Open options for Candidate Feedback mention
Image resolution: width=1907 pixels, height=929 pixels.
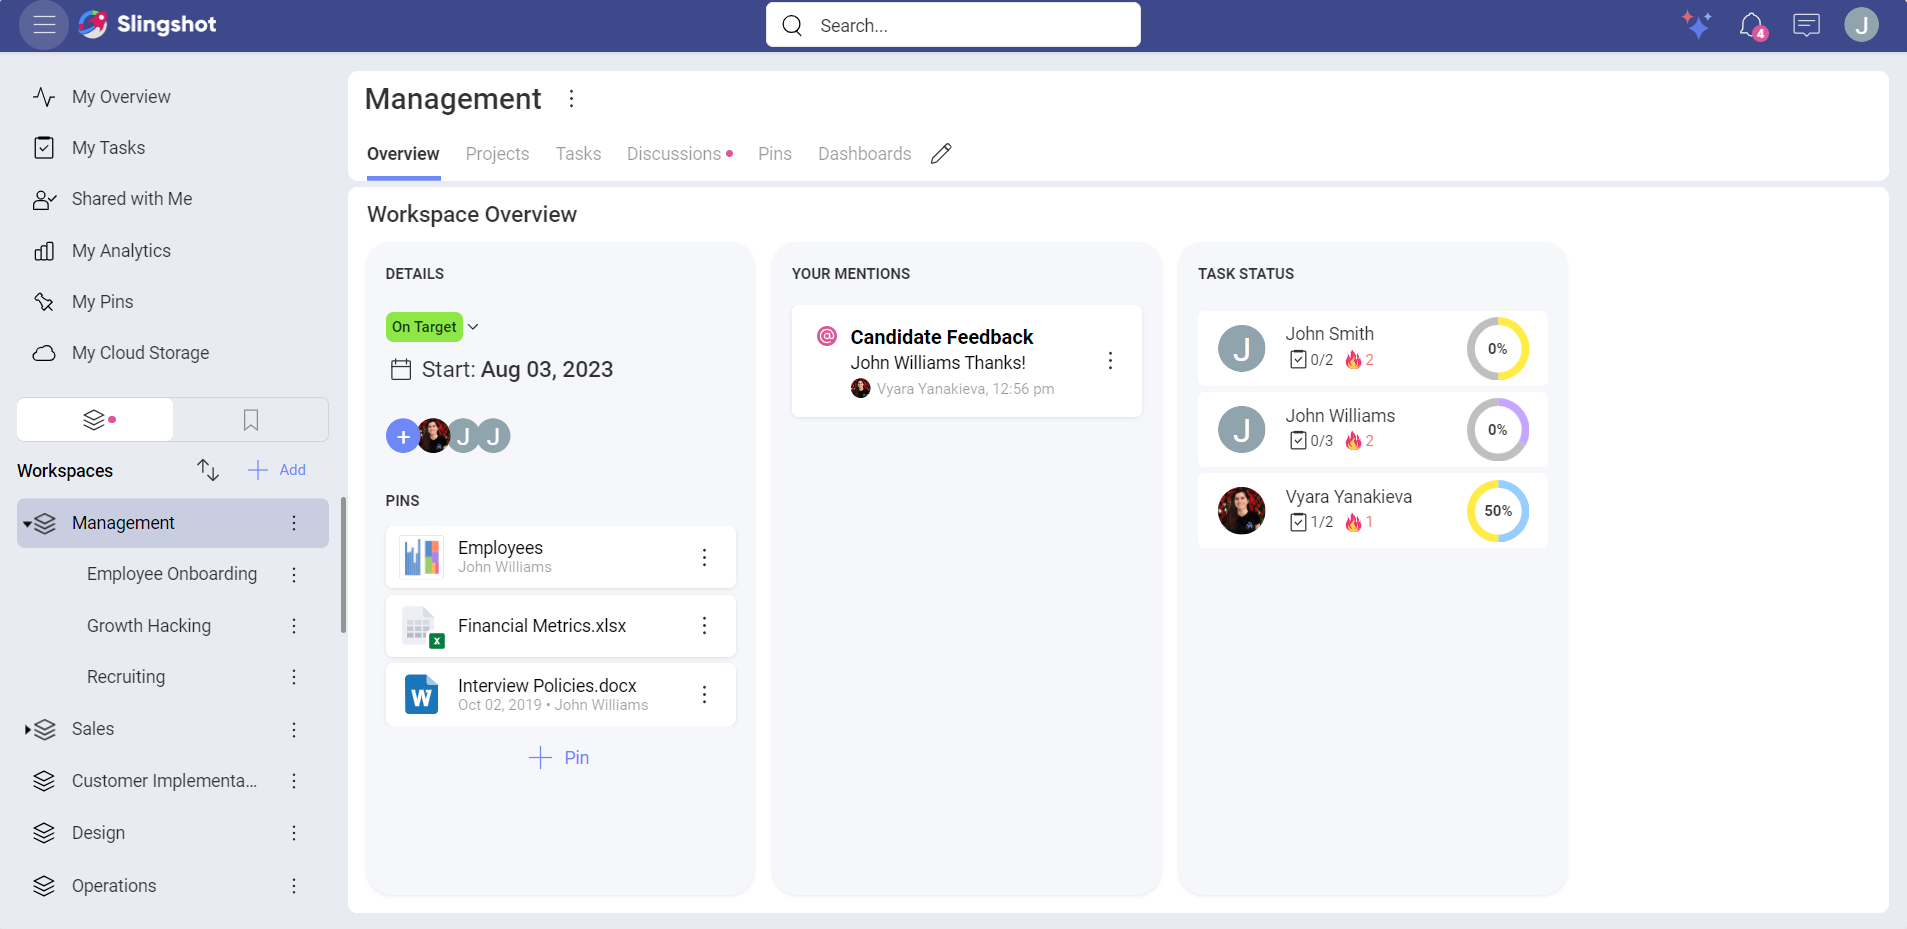pos(1110,361)
